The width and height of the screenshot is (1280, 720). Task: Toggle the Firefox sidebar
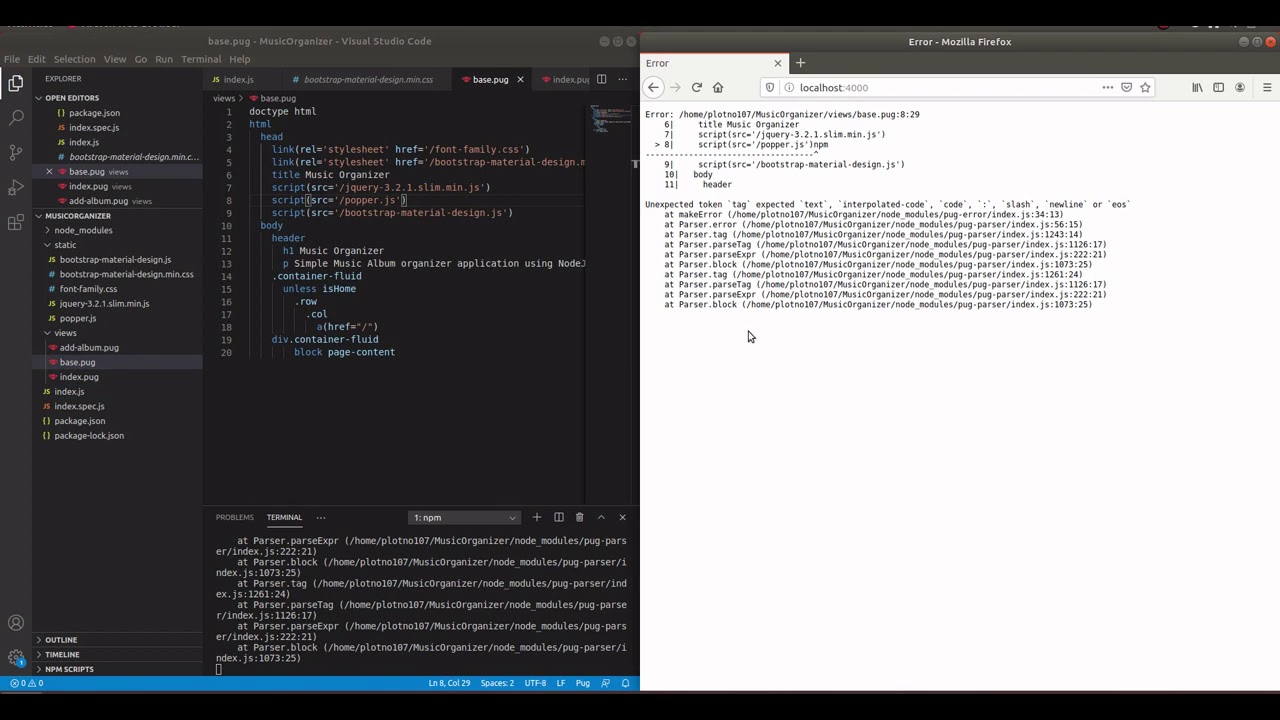tap(1218, 88)
